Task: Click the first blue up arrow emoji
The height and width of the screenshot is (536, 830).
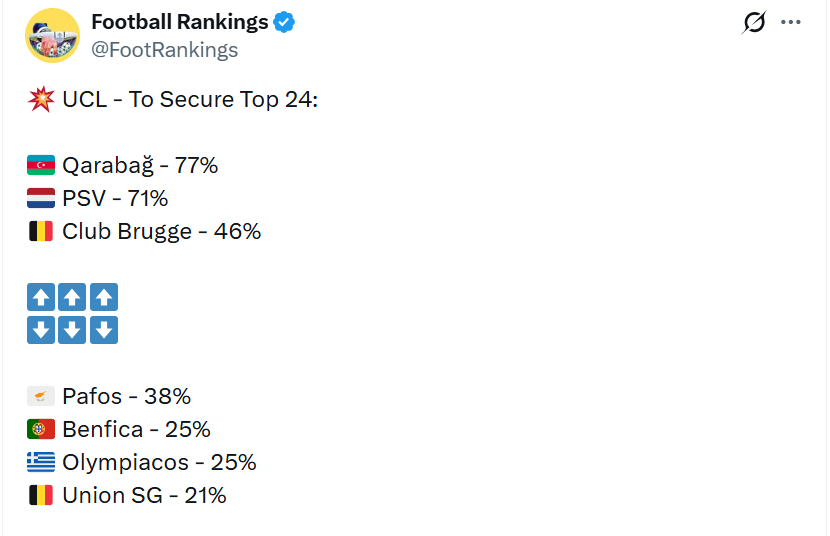Action: (41, 297)
